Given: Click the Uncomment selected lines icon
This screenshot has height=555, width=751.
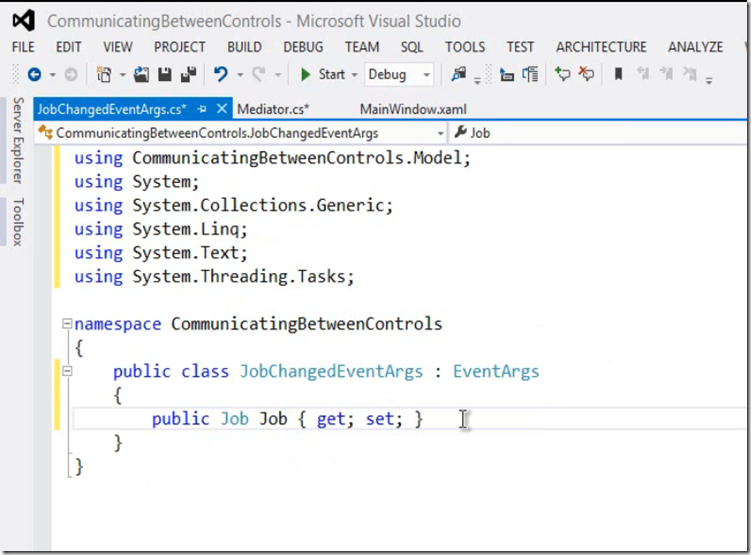Looking at the screenshot, I should (586, 74).
